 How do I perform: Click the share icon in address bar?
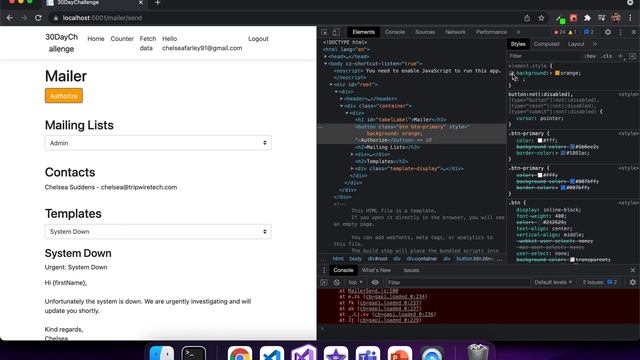coord(527,18)
